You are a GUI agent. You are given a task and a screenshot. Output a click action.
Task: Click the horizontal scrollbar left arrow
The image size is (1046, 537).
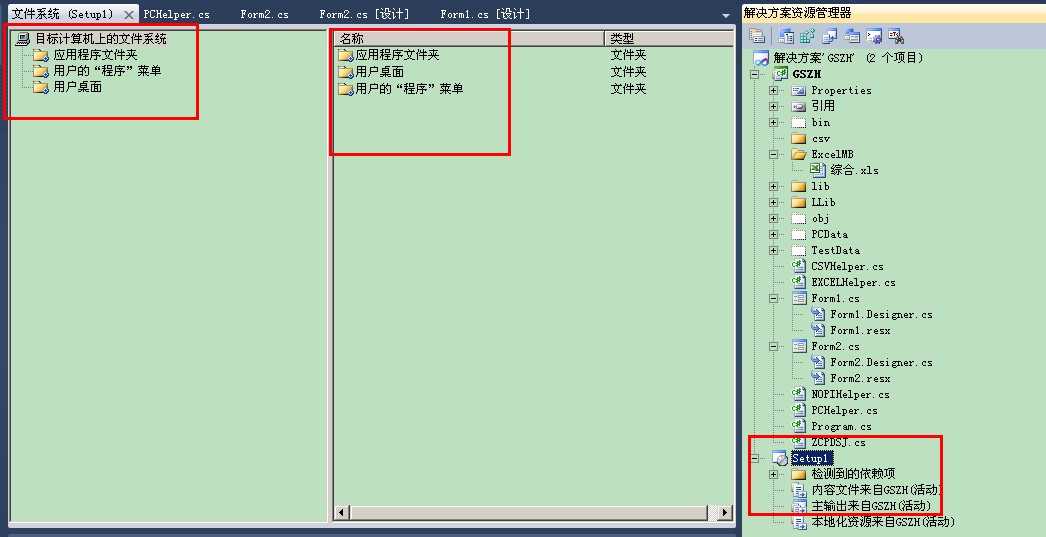tap(341, 512)
